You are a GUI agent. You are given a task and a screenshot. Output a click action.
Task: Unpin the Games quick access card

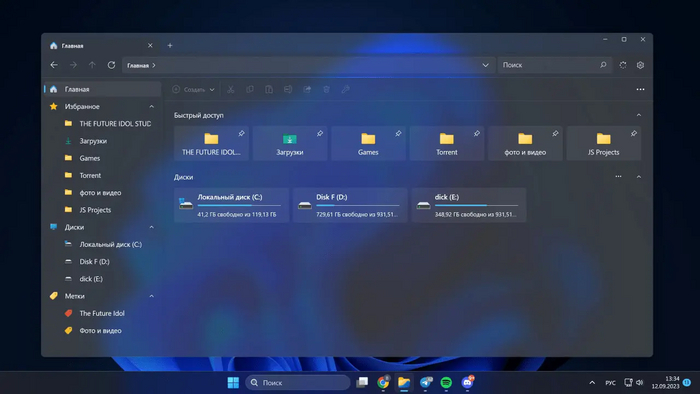[398, 133]
